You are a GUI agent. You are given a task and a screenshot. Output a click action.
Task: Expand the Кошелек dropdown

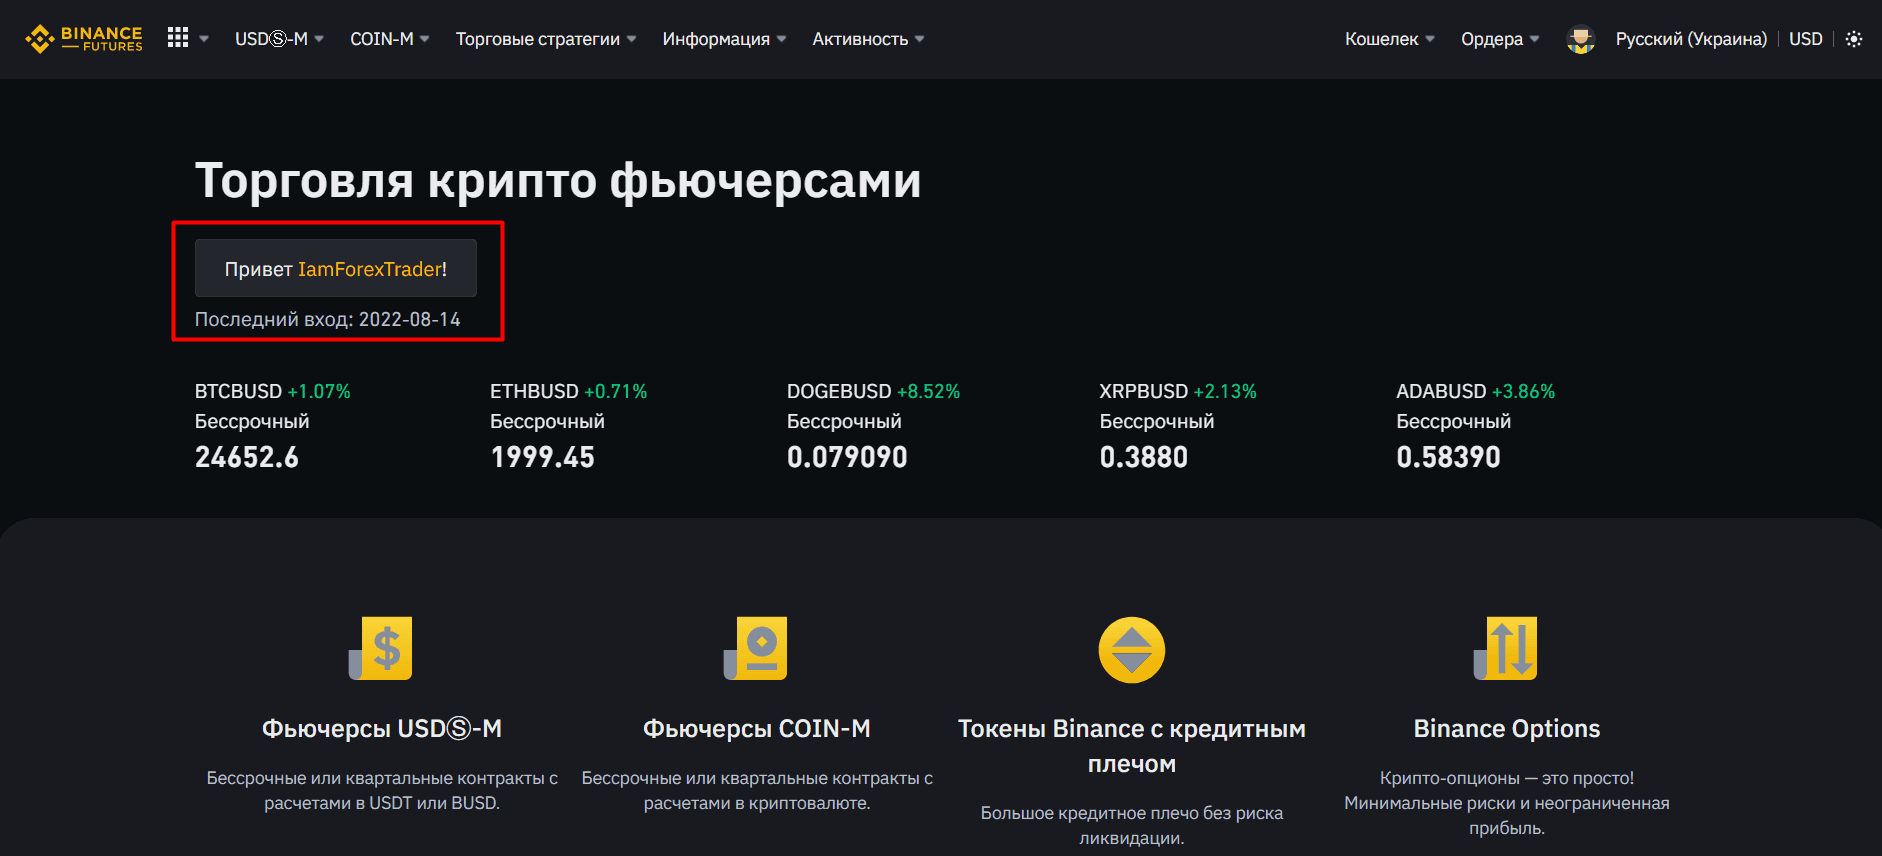tap(1389, 39)
